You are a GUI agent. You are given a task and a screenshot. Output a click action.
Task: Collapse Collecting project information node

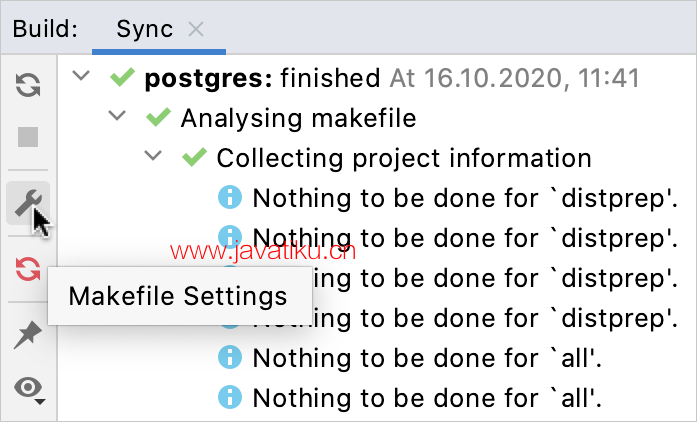click(x=153, y=156)
